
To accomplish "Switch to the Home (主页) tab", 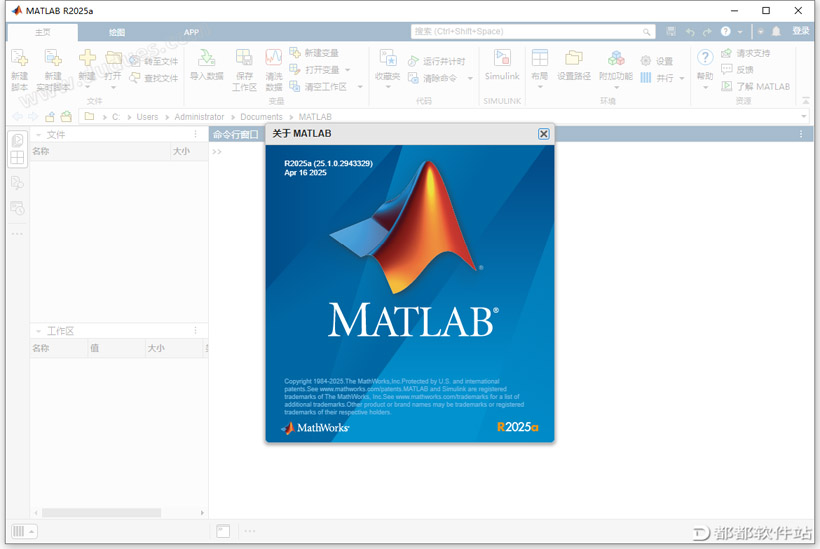I will coord(43,32).
